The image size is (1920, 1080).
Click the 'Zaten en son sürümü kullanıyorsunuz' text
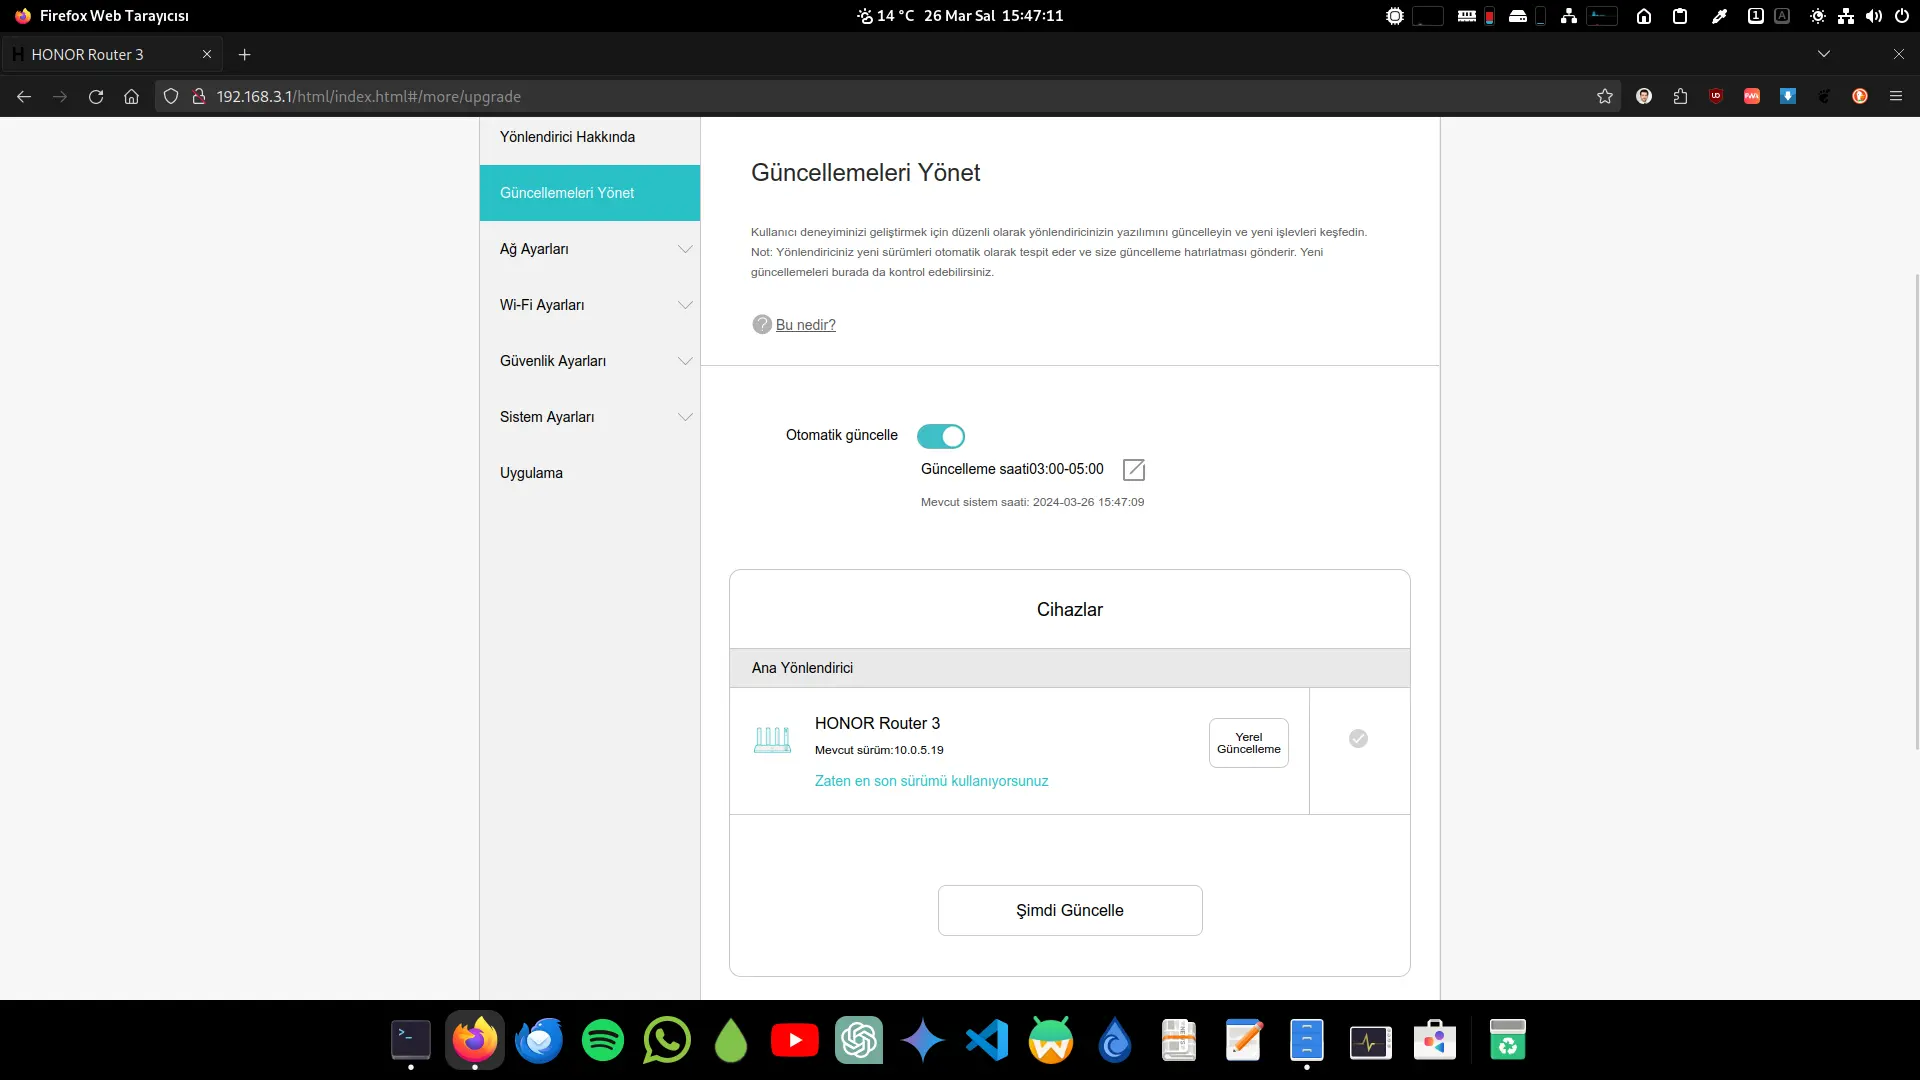point(932,781)
